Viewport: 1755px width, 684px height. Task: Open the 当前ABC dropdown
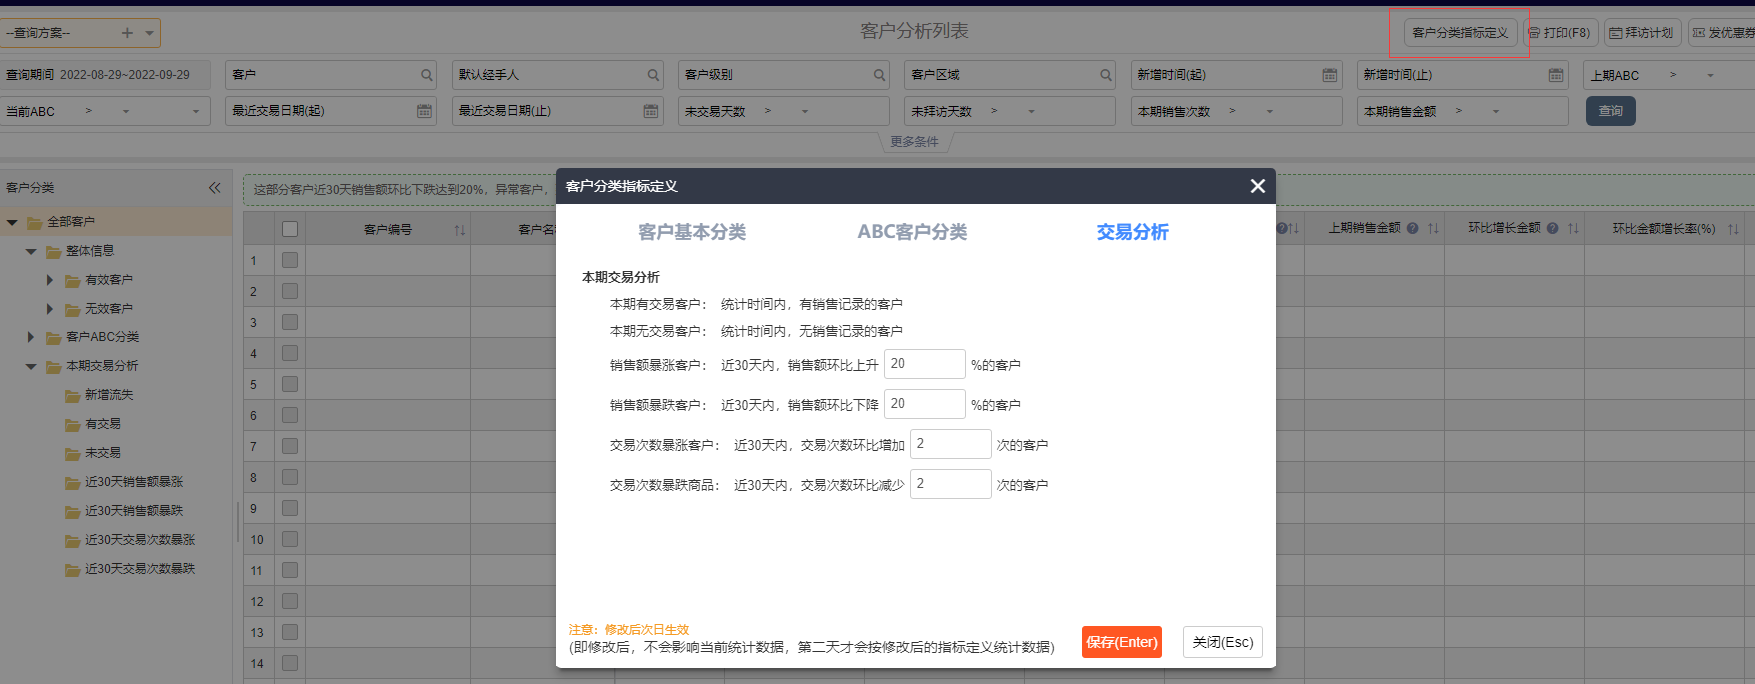point(196,111)
